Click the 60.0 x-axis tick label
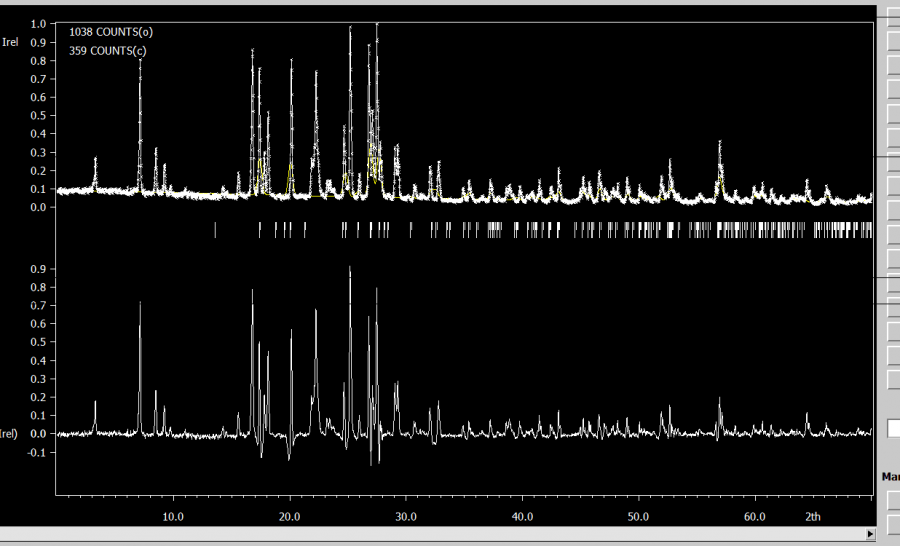 click(755, 517)
